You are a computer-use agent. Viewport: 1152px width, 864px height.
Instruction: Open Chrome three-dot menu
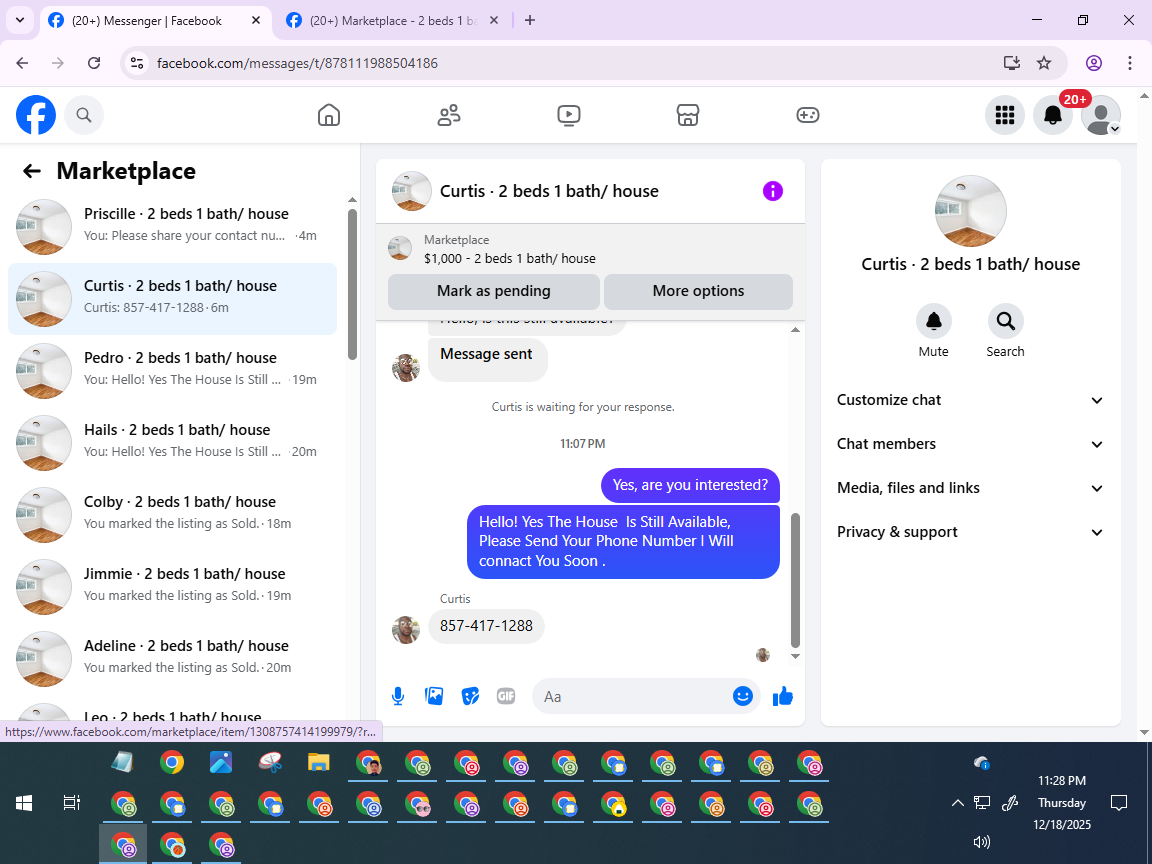click(x=1130, y=63)
